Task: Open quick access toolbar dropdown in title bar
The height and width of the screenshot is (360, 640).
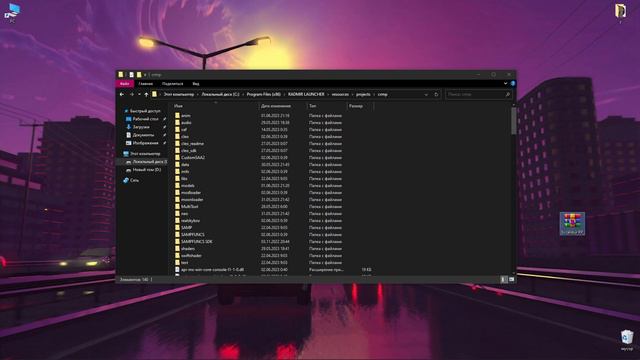Action: pos(145,75)
